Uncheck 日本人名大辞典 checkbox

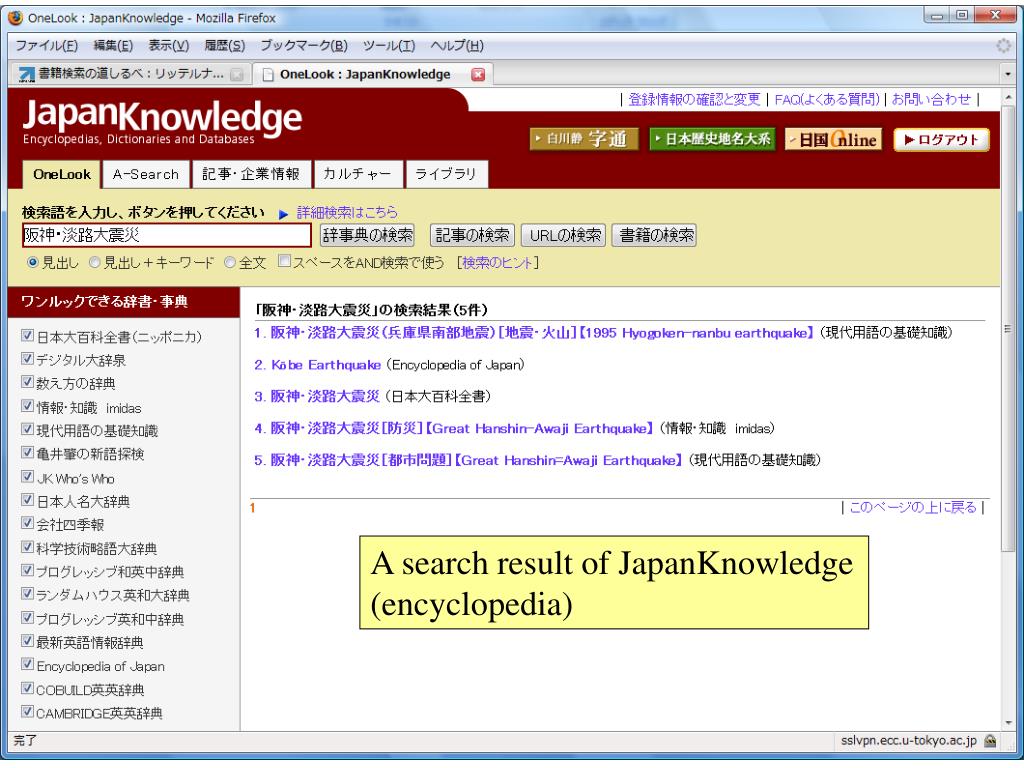(x=27, y=500)
